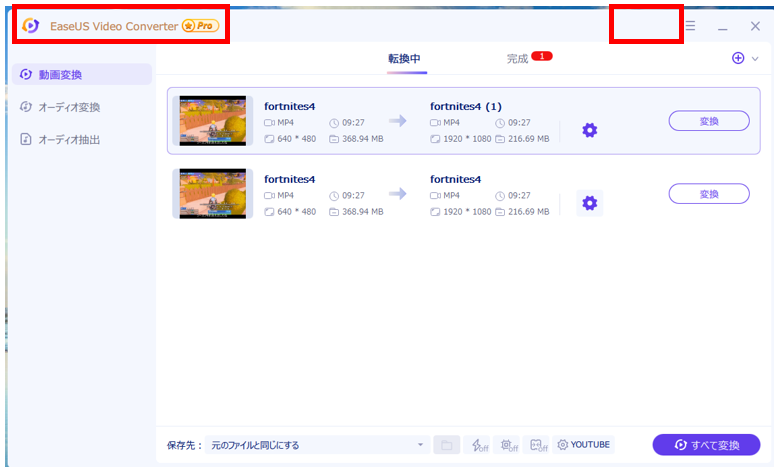The width and height of the screenshot is (781, 475).
Task: Click 変換 button for fortnites4 (1)
Action: tap(709, 121)
